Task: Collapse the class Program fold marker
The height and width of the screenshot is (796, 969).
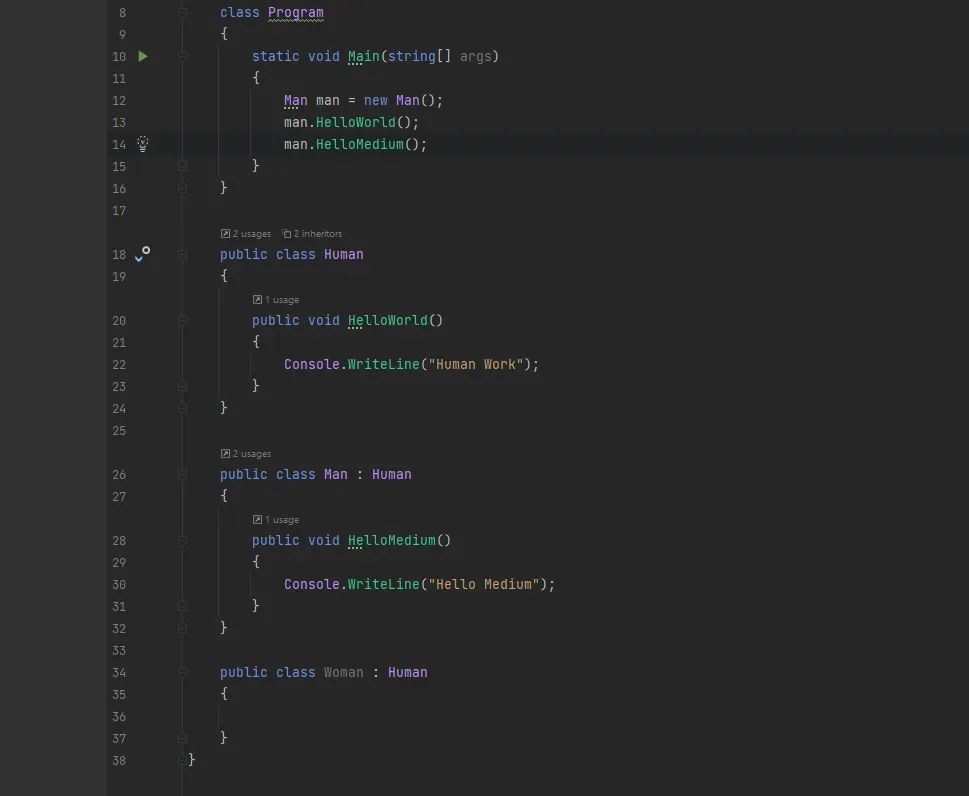Action: (182, 12)
